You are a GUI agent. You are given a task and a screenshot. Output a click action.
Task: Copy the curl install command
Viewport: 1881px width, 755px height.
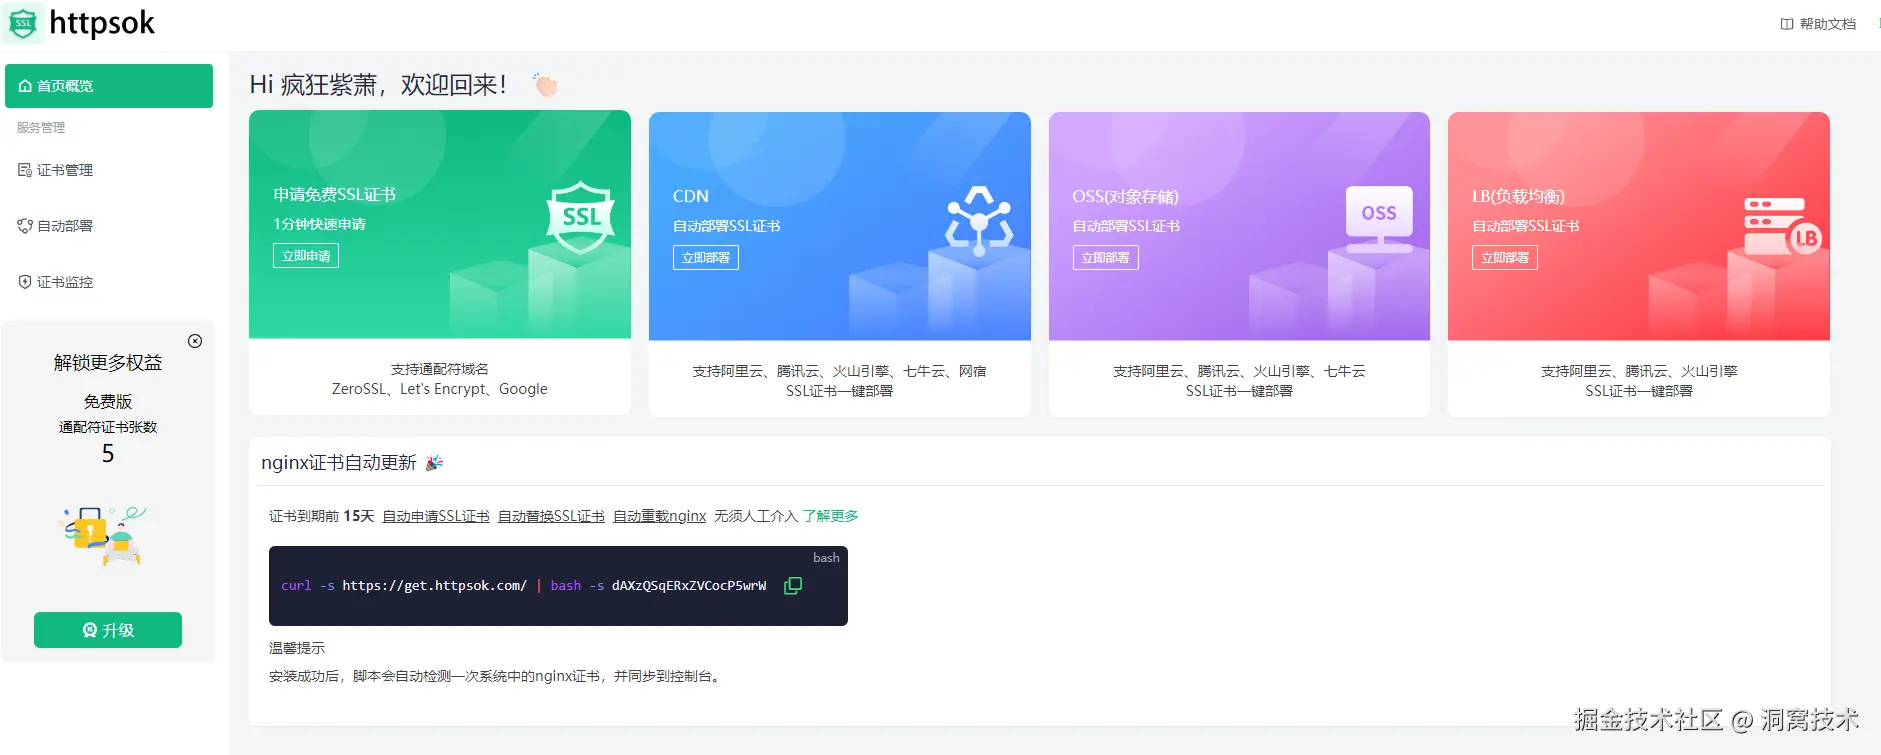pos(793,586)
